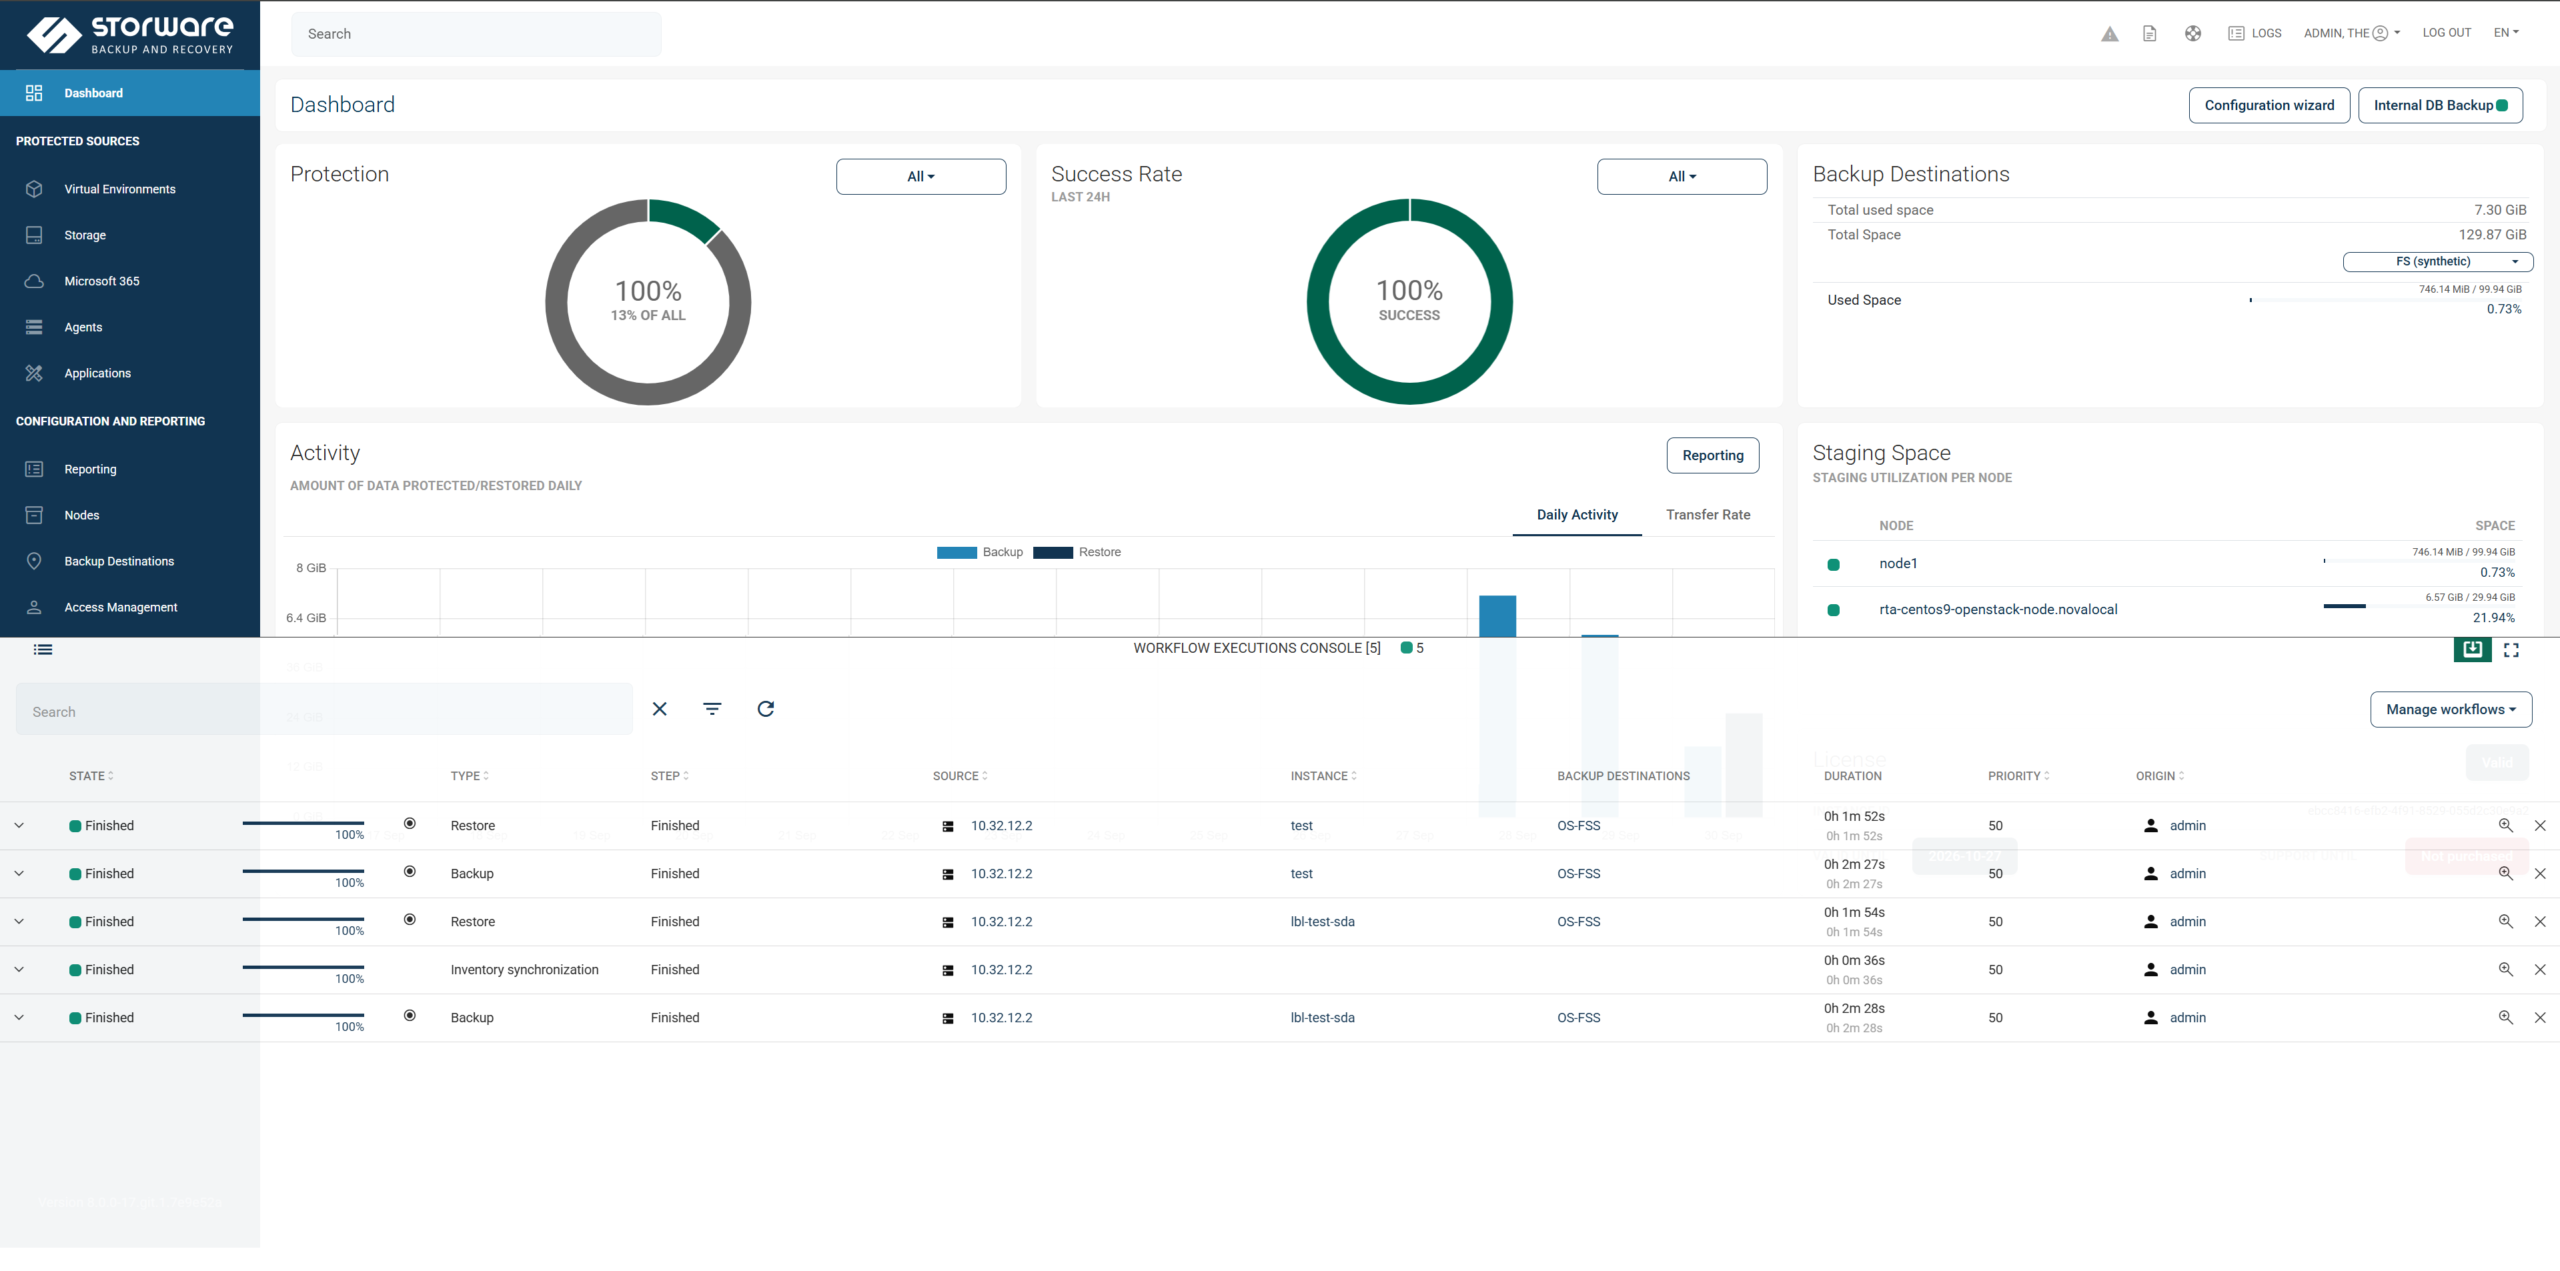
Task: Expand the Restore test task row
Action: [19, 826]
